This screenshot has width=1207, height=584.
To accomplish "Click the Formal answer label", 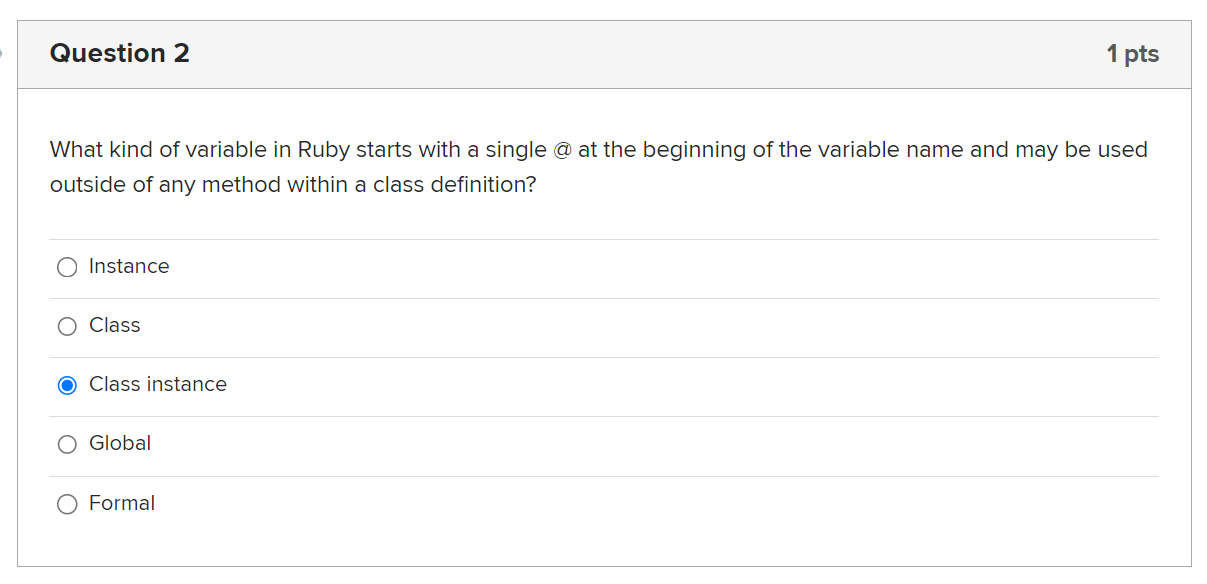I will pos(122,503).
